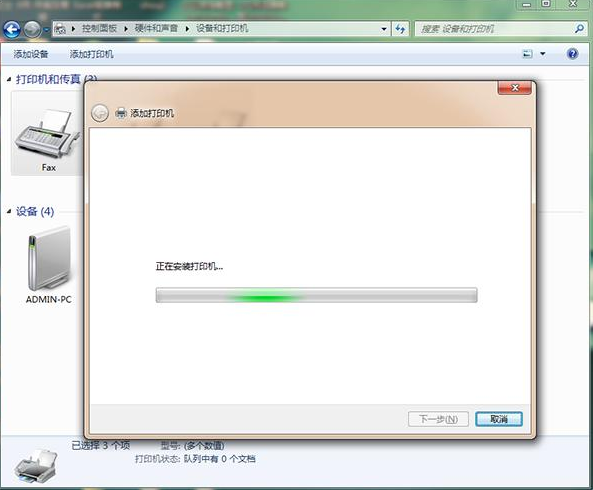This screenshot has height=490, width=593.
Task: Click the address bar location icon
Action: pos(60,29)
